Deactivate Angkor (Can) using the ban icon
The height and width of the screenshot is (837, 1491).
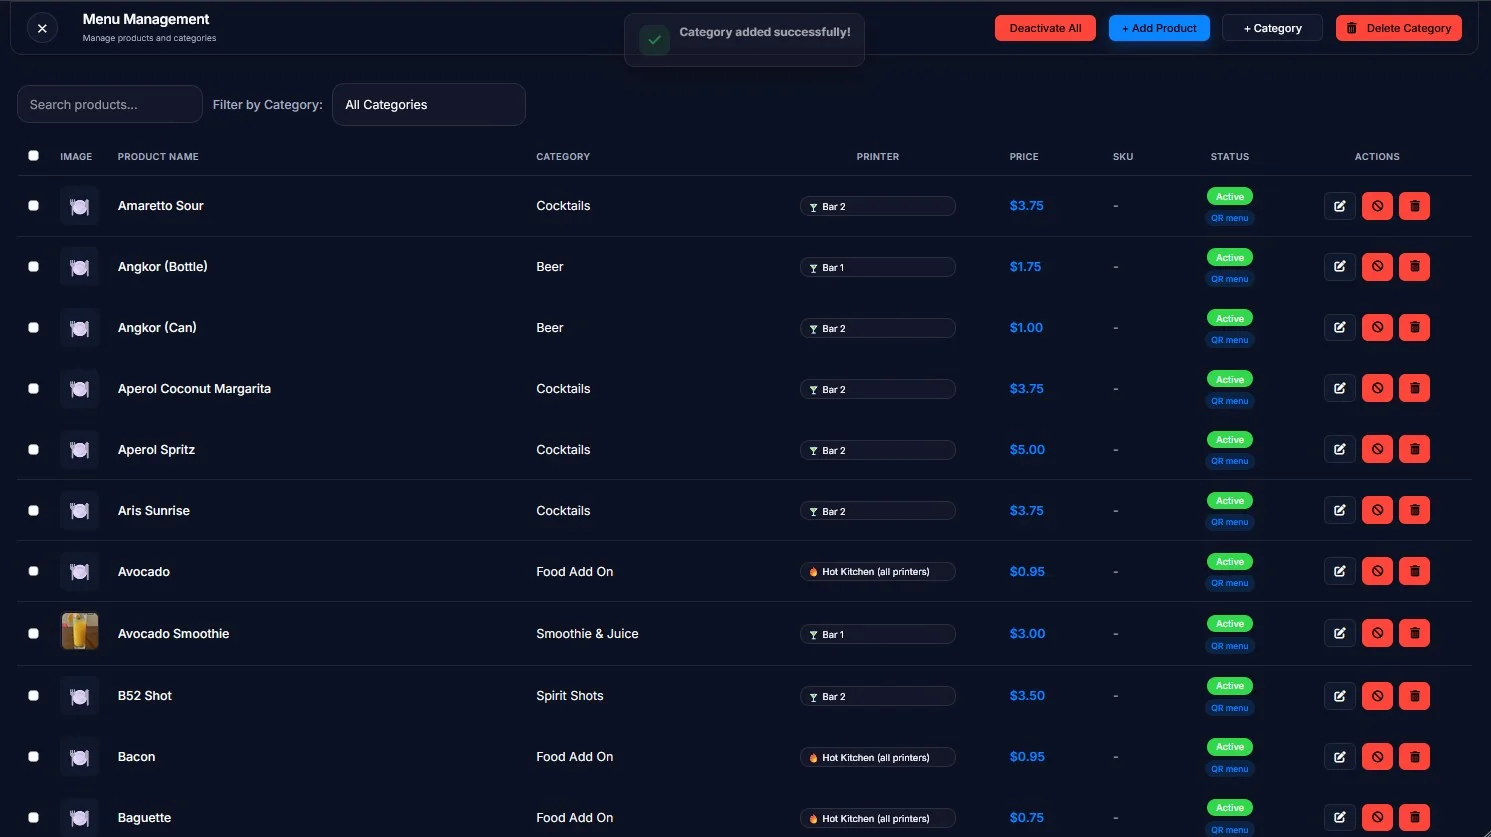1377,328
